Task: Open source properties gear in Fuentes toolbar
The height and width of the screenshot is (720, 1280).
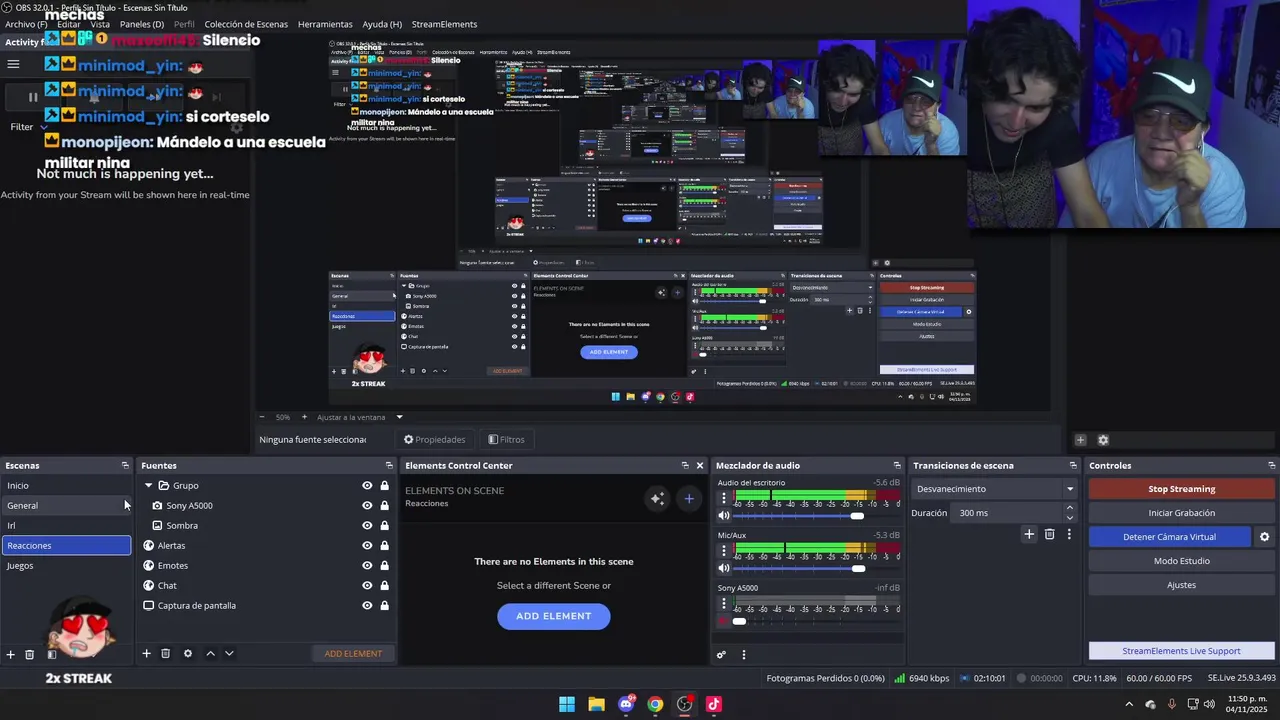Action: [x=188, y=653]
